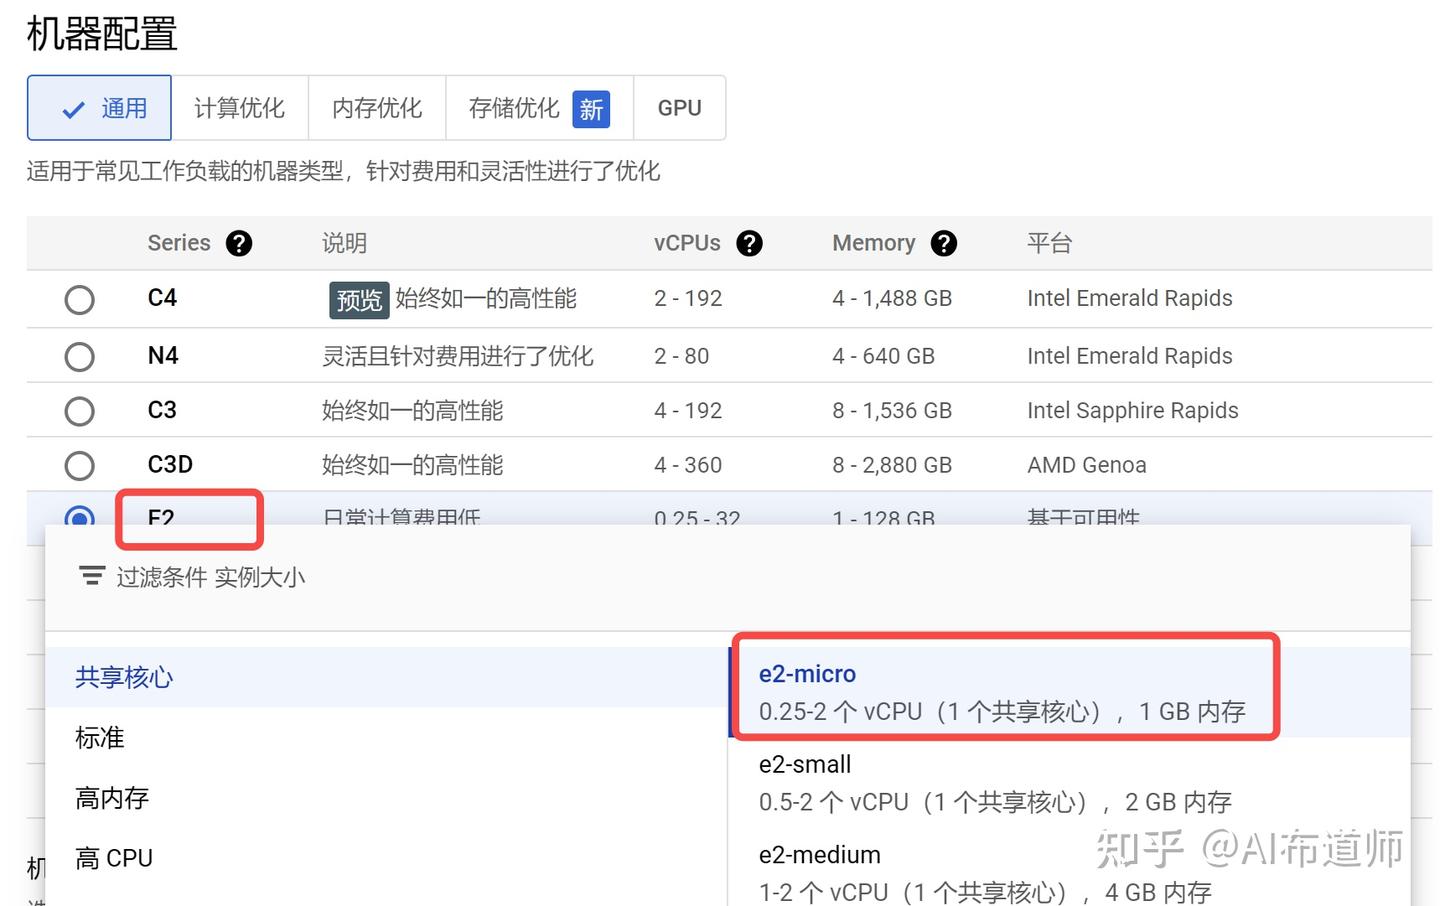Click the '4 - 360' vCPUs cell

[688, 465]
